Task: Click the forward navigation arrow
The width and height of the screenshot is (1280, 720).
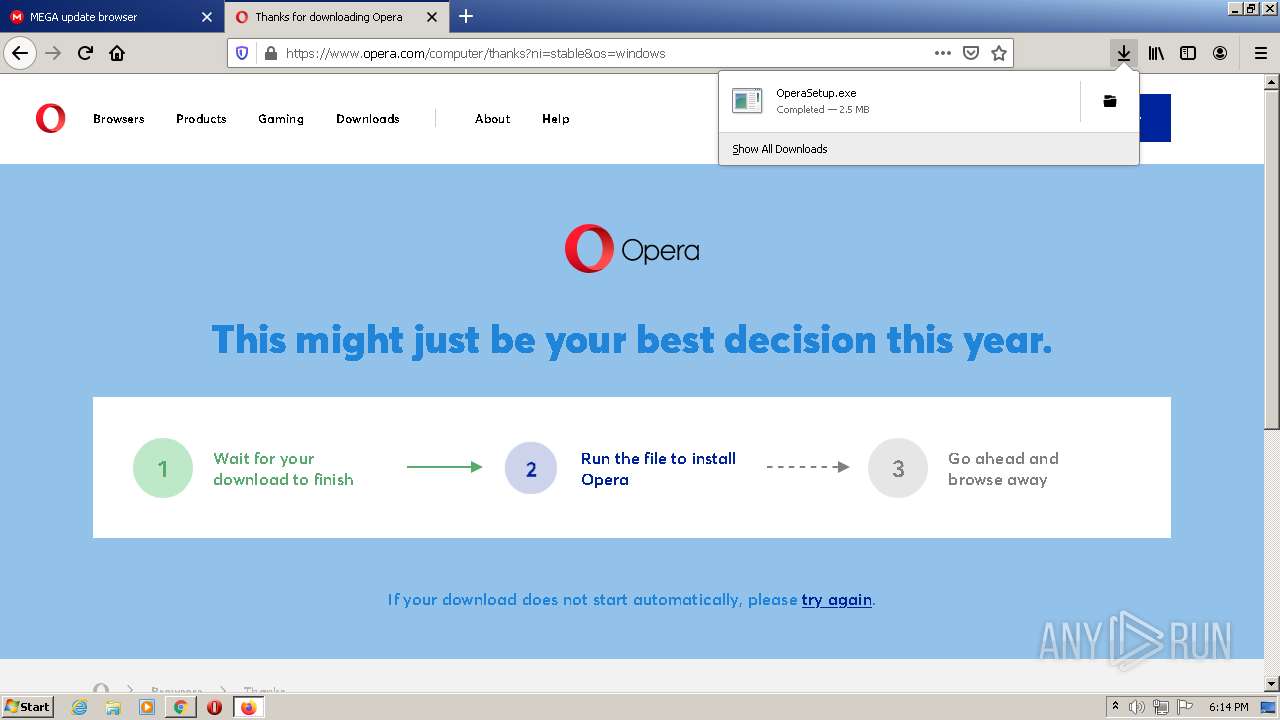Action: [x=54, y=53]
